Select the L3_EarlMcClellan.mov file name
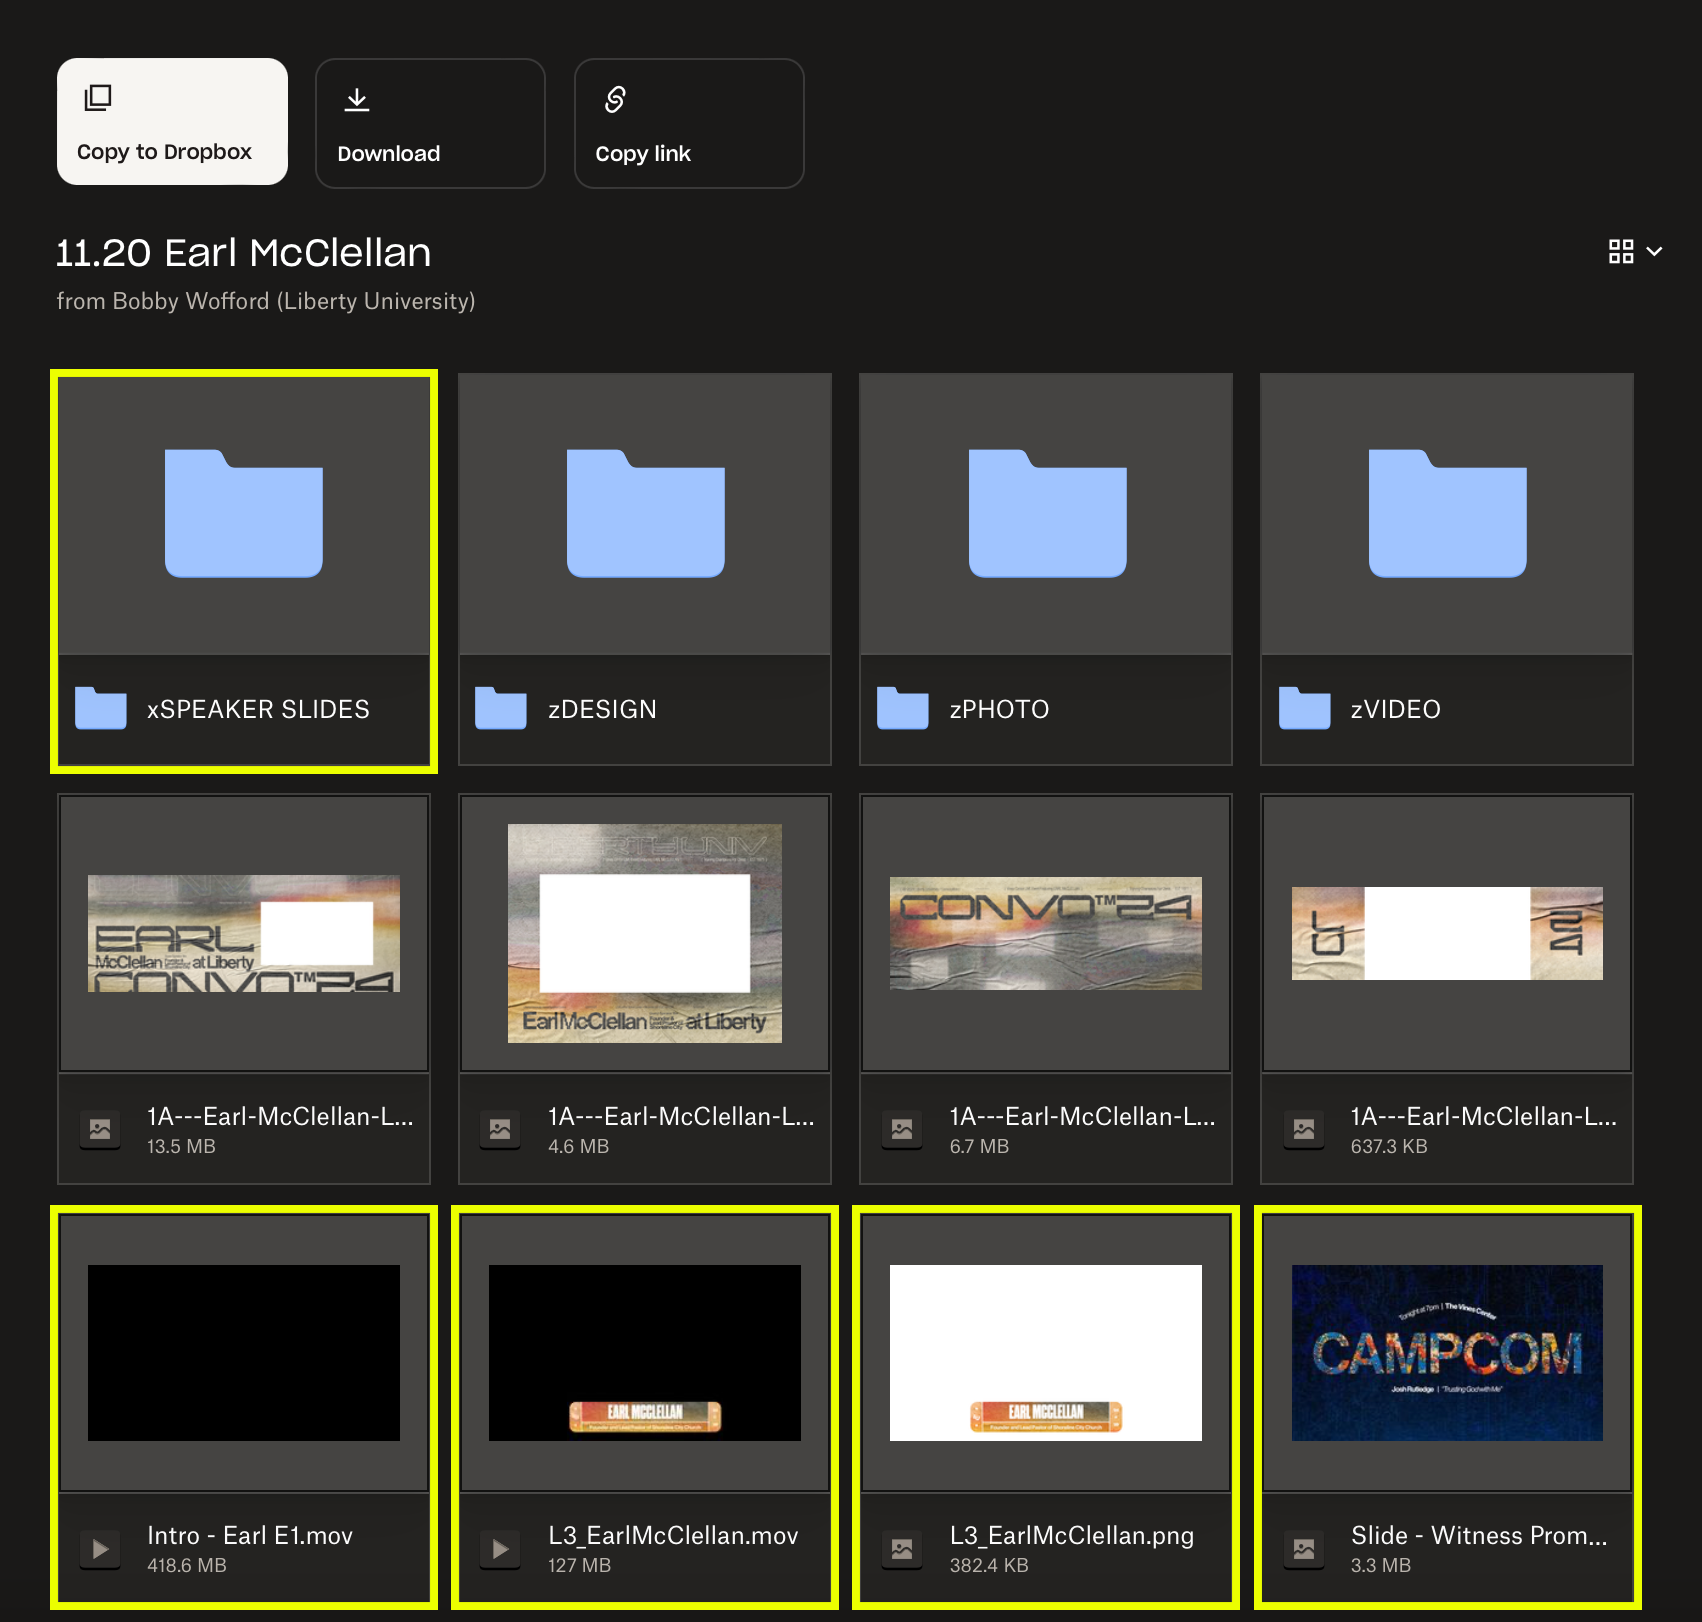The width and height of the screenshot is (1702, 1622). coord(673,1536)
